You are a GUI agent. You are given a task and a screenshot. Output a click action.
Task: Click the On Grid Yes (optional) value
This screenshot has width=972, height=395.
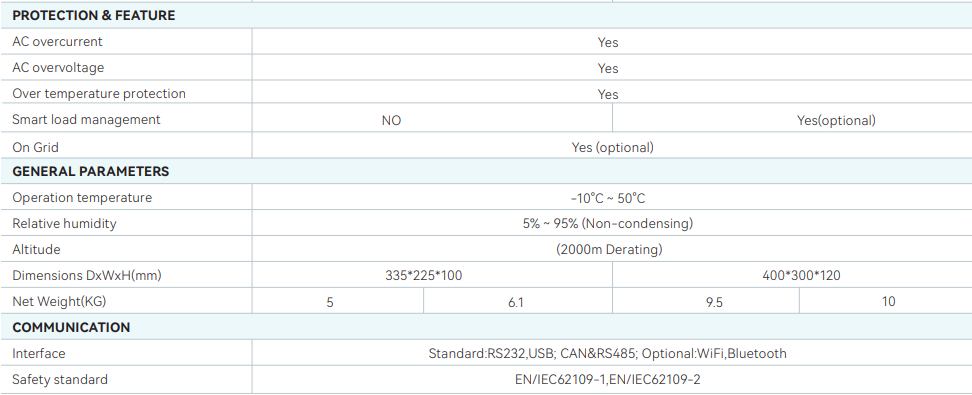tap(612, 148)
